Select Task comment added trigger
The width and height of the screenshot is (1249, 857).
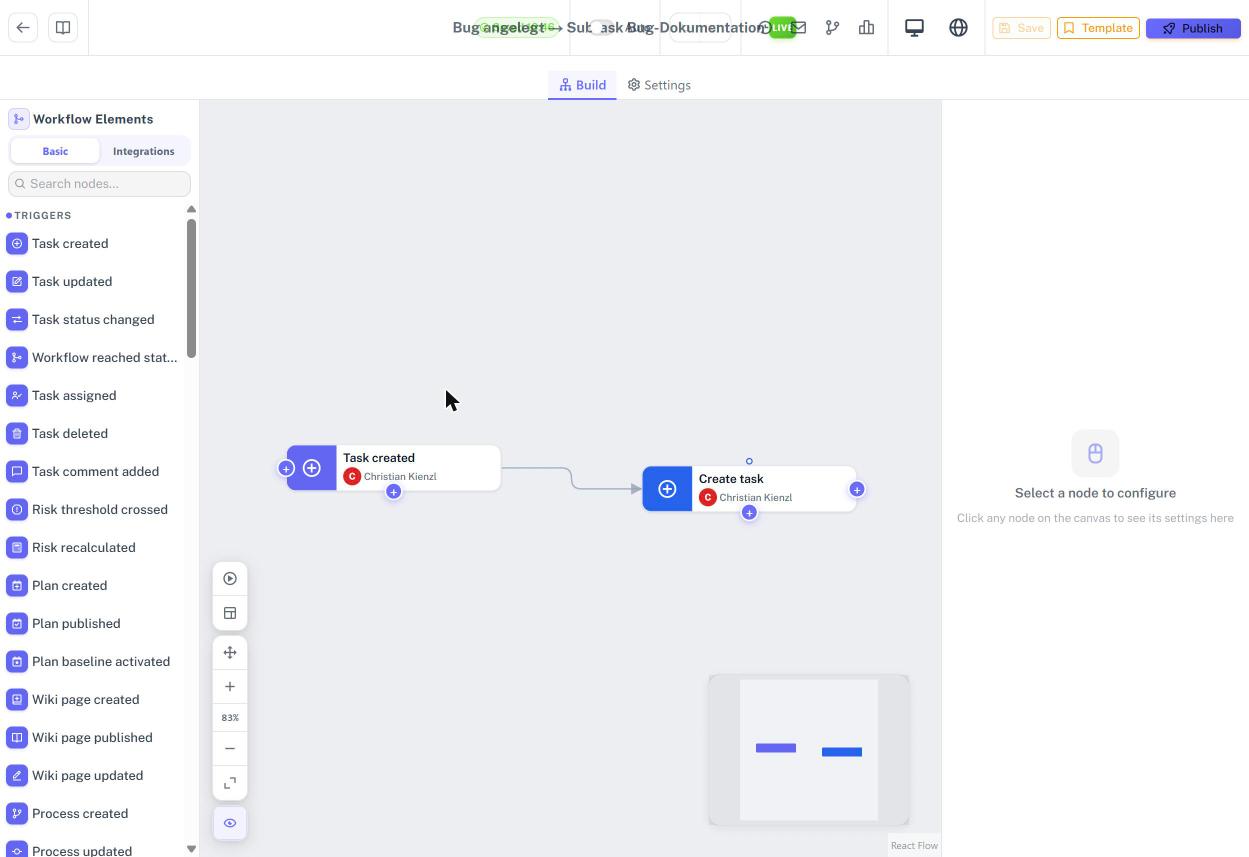tap(92, 472)
